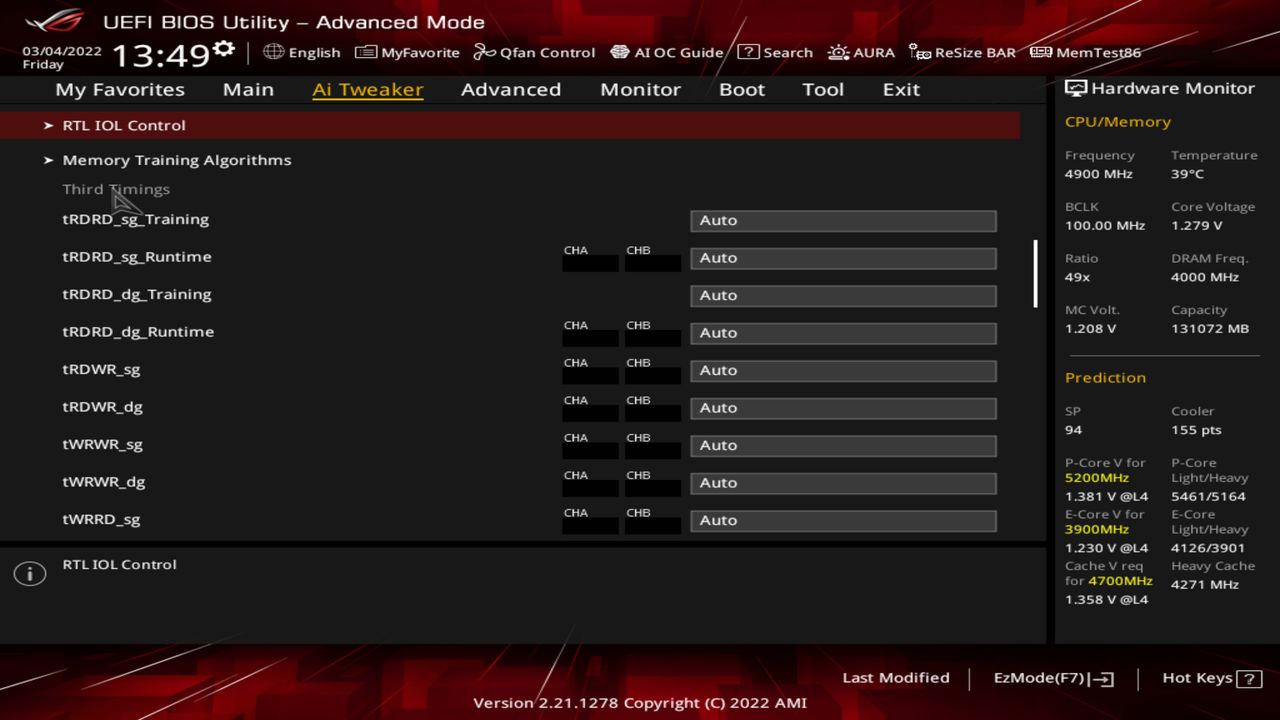Click the 3900MHz E-Core prediction
This screenshot has height=720, width=1280.
[1097, 529]
